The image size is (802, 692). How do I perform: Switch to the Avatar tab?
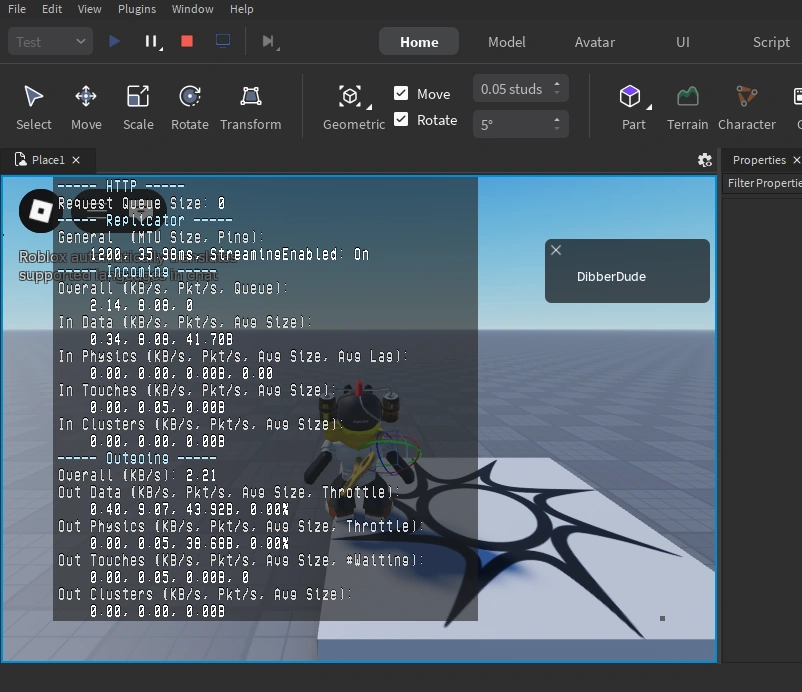coord(594,42)
